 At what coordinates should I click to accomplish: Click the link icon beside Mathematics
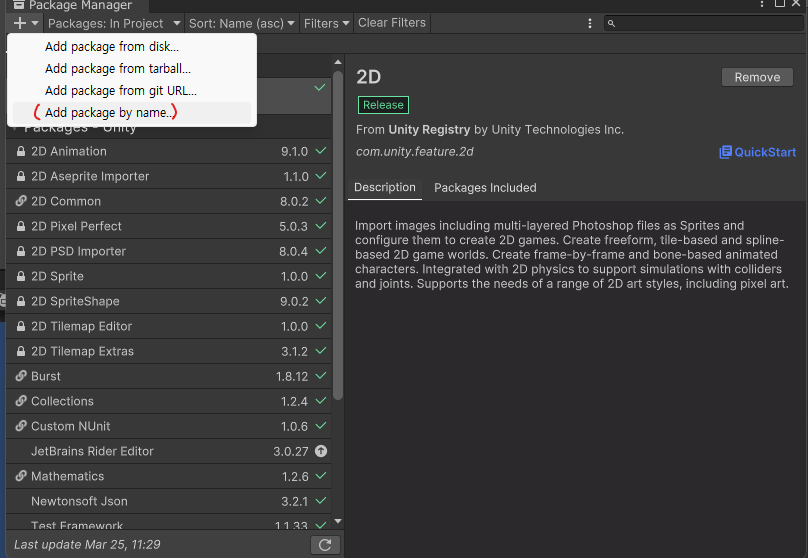[21, 476]
